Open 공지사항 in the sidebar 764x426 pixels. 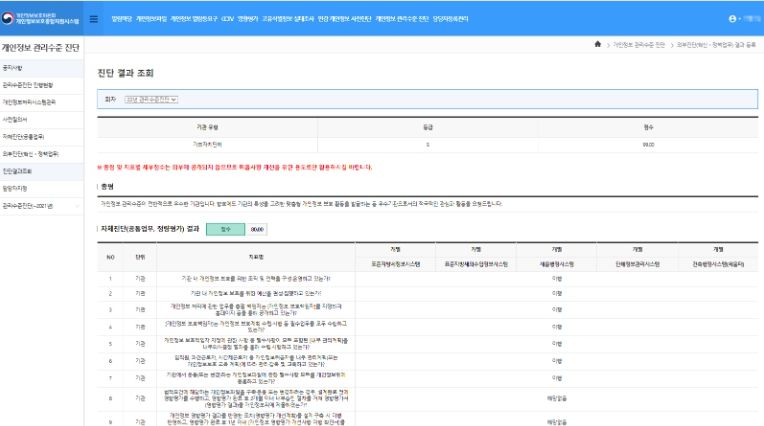(x=13, y=68)
